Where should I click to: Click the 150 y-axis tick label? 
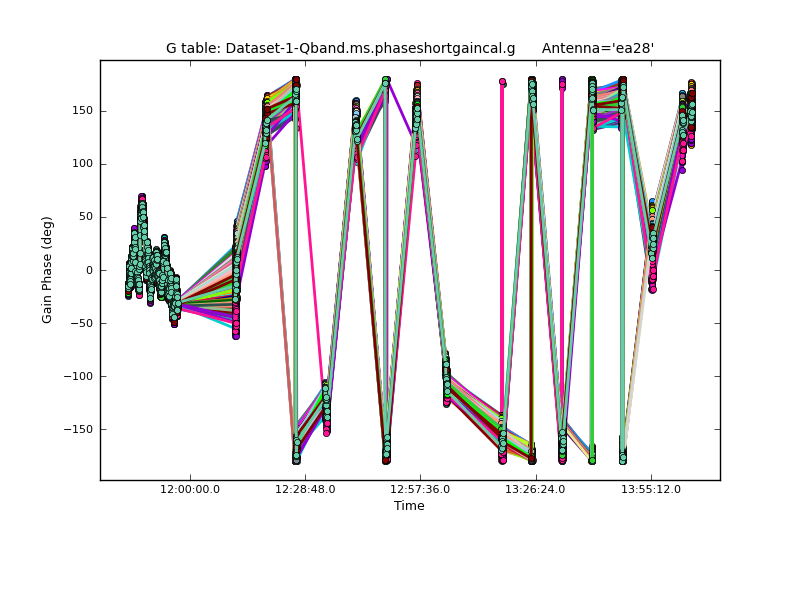tap(81, 110)
